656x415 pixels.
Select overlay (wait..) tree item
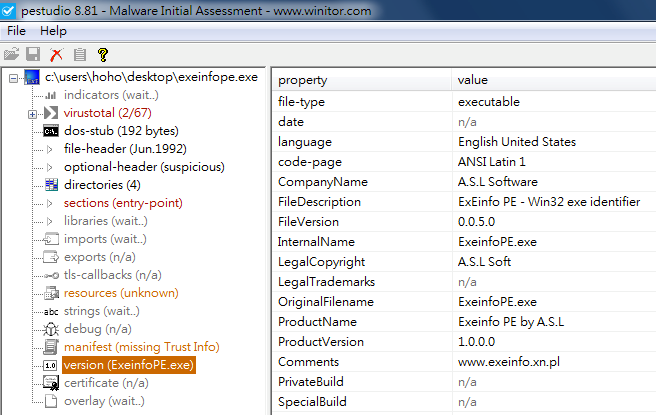[104, 401]
